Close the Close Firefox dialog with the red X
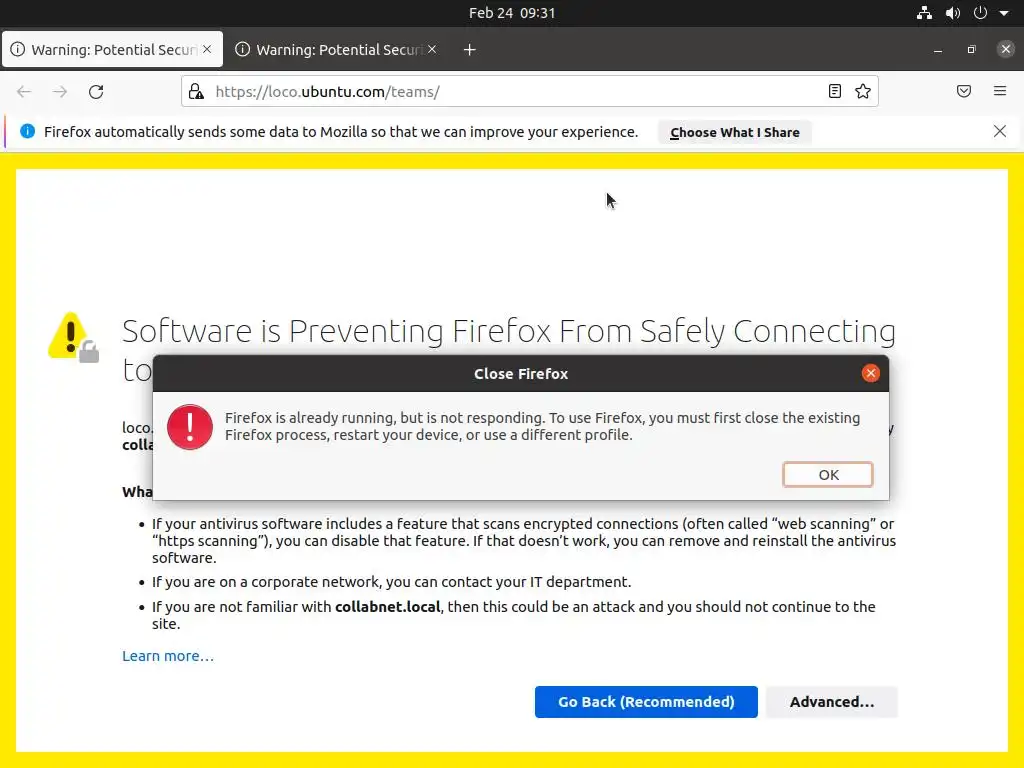Screen dimensions: 1024x768 (x=871, y=373)
